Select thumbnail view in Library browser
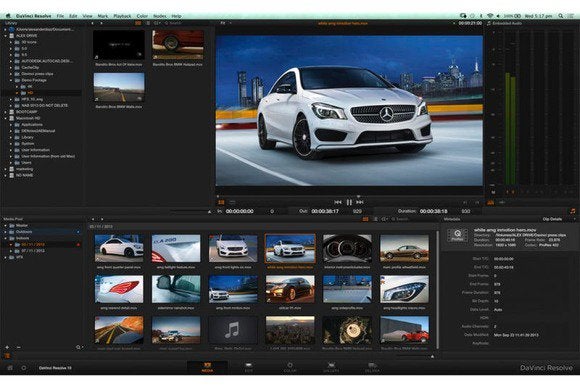The height and width of the screenshot is (388, 580). coord(138,23)
